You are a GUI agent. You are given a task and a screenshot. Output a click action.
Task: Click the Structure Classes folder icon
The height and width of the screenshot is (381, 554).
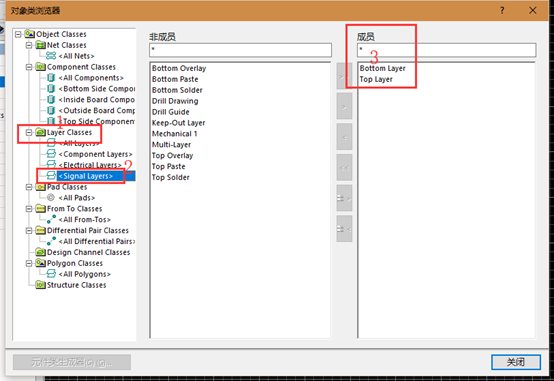tap(41, 285)
